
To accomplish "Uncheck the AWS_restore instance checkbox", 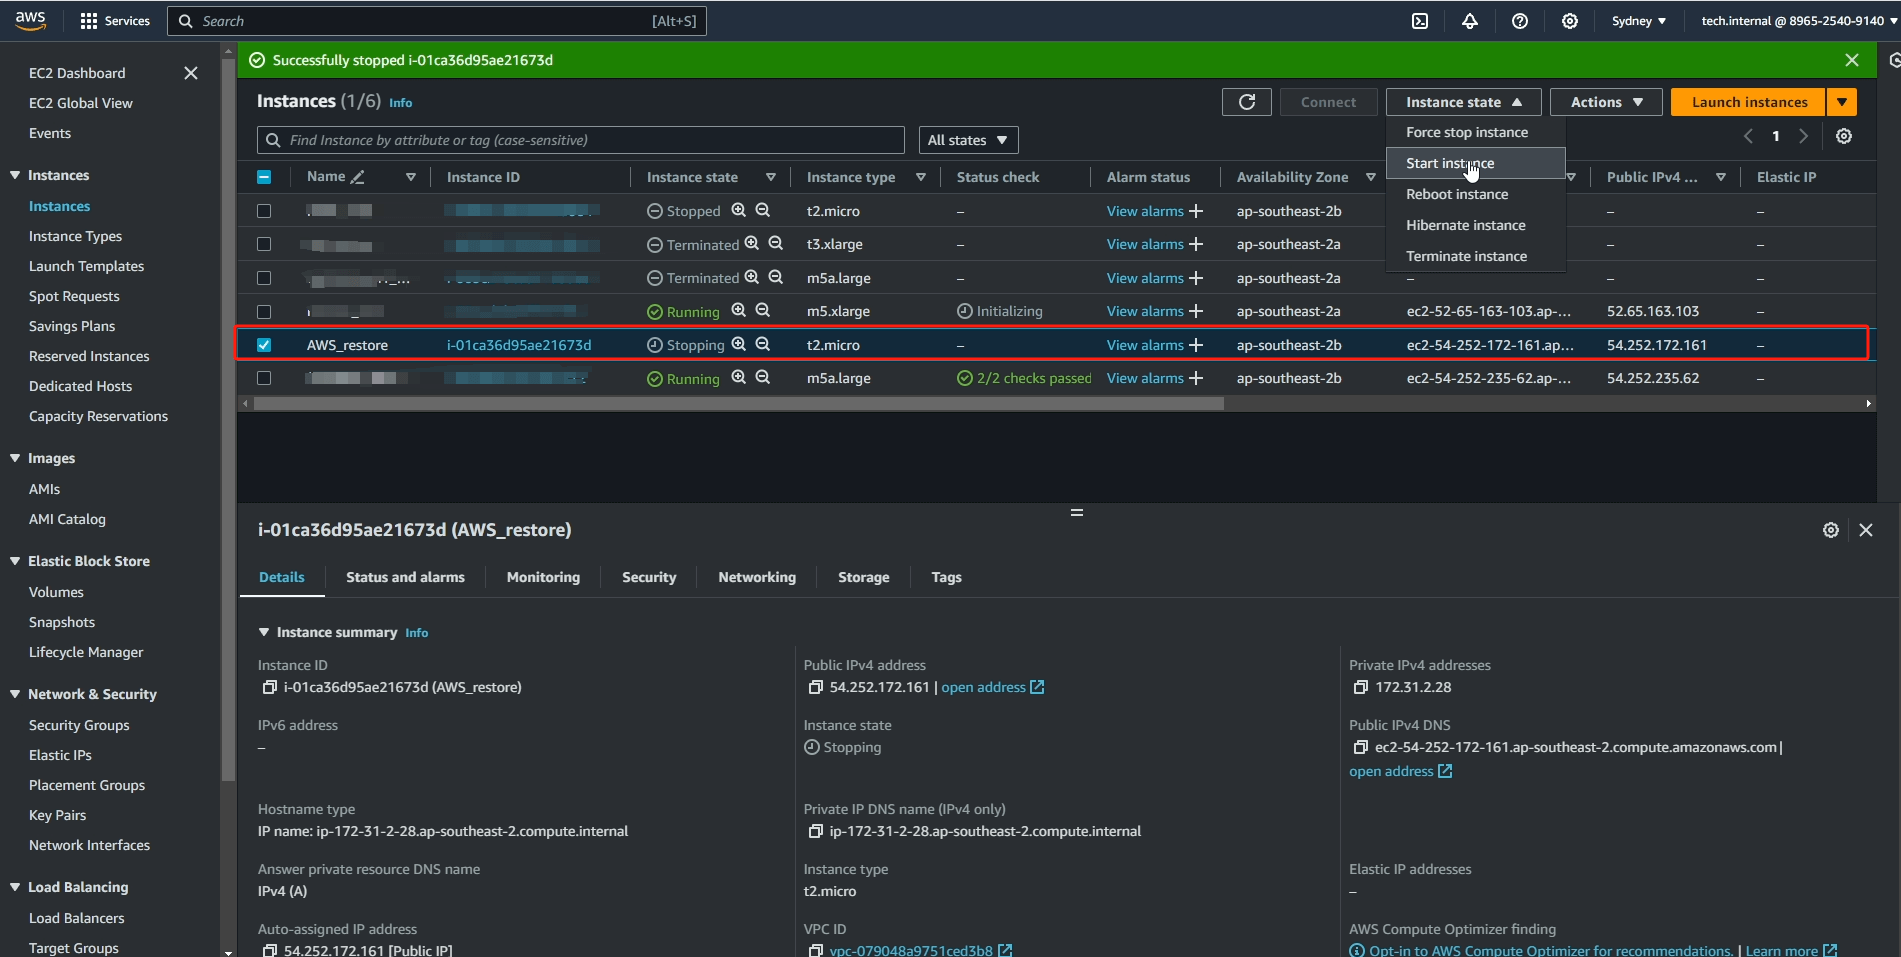I will point(264,345).
